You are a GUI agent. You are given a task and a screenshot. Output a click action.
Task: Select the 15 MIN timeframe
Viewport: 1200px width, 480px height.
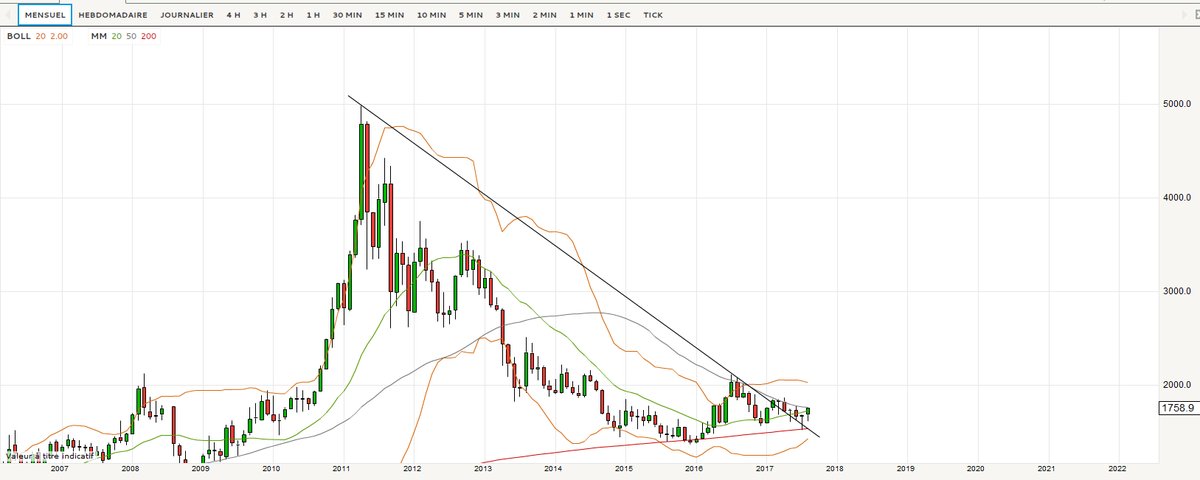pos(390,16)
